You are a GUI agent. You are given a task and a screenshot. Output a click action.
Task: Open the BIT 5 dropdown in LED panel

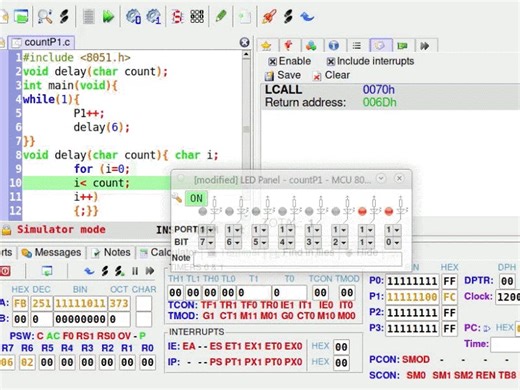[260, 242]
